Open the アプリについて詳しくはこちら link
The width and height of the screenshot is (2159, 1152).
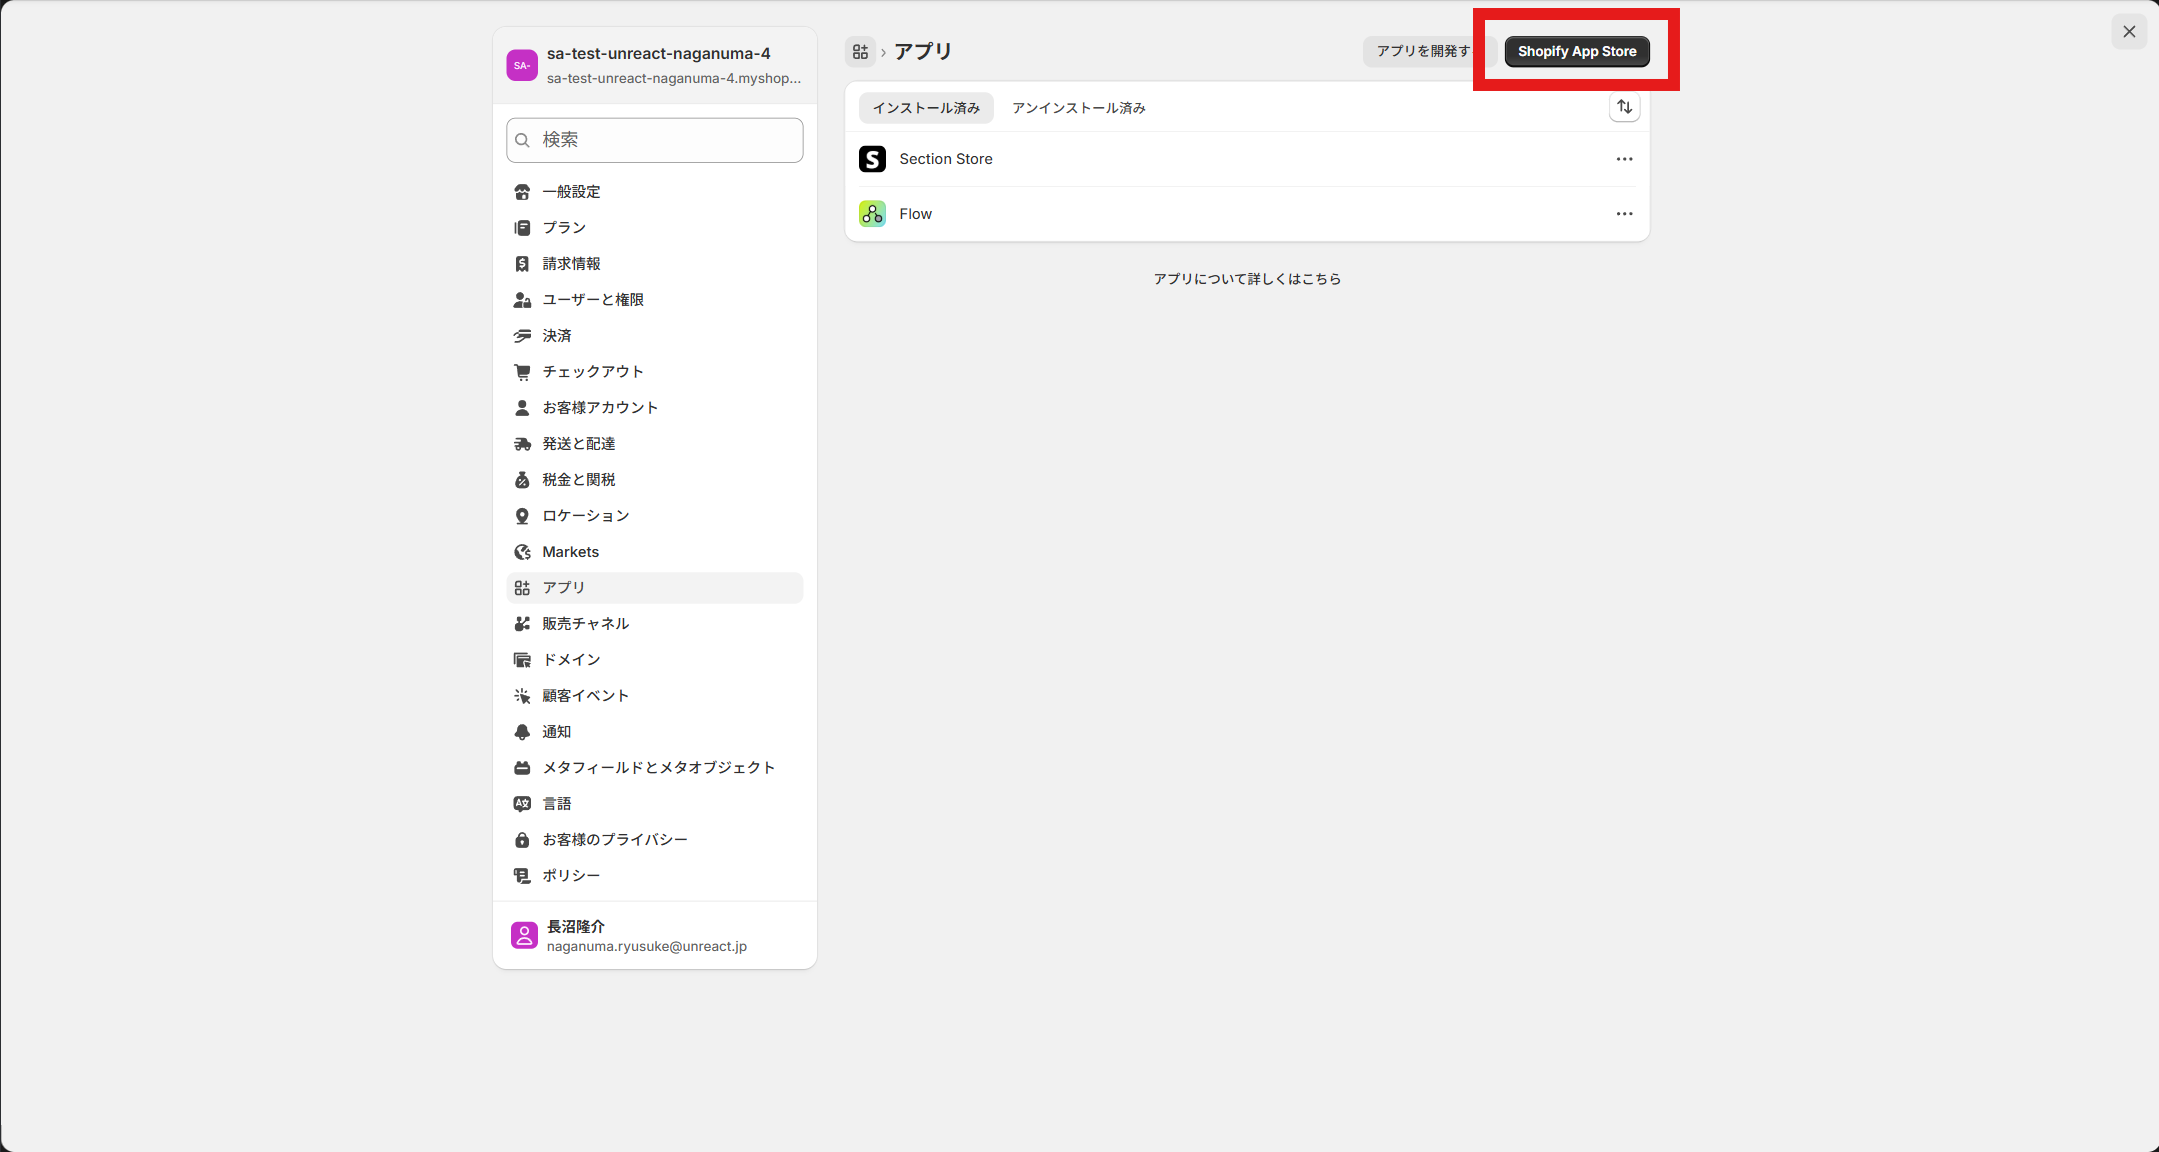pos(1247,278)
